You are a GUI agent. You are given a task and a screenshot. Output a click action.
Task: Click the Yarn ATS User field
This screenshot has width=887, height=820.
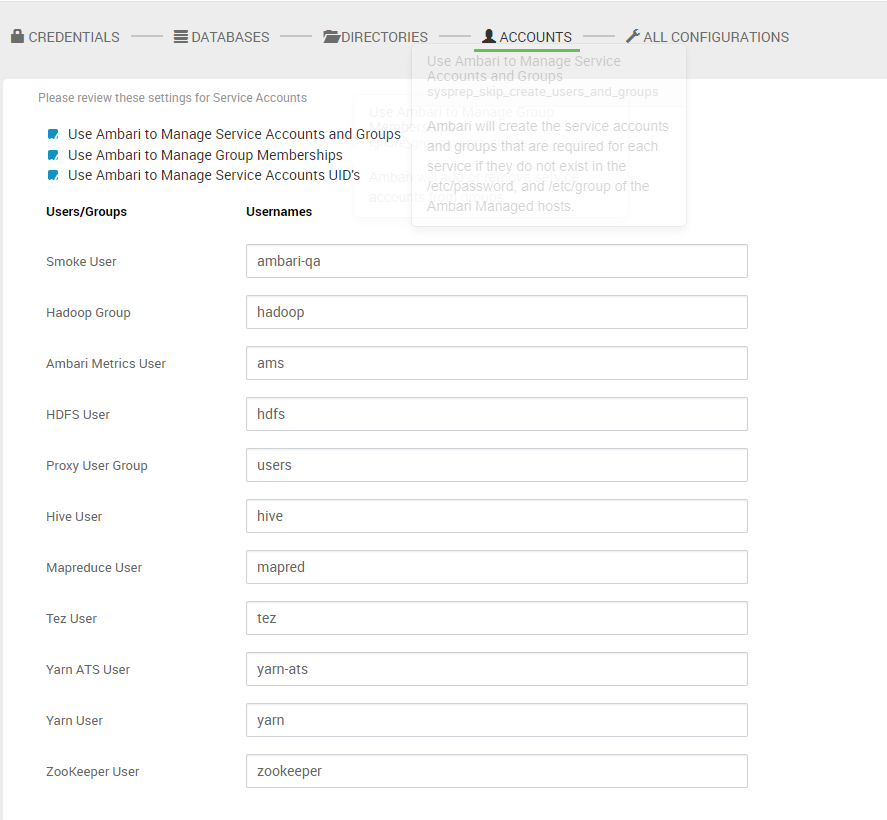click(x=497, y=669)
